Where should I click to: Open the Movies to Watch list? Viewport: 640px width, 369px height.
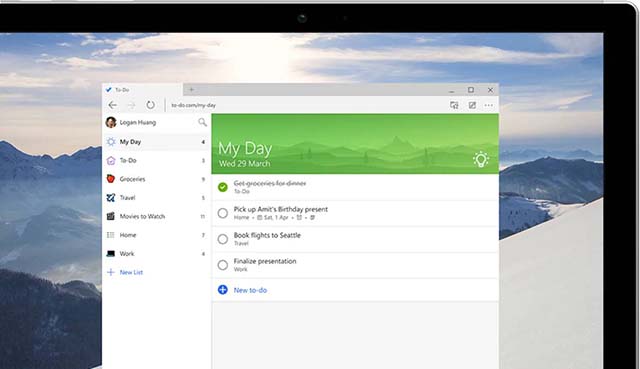click(x=156, y=216)
